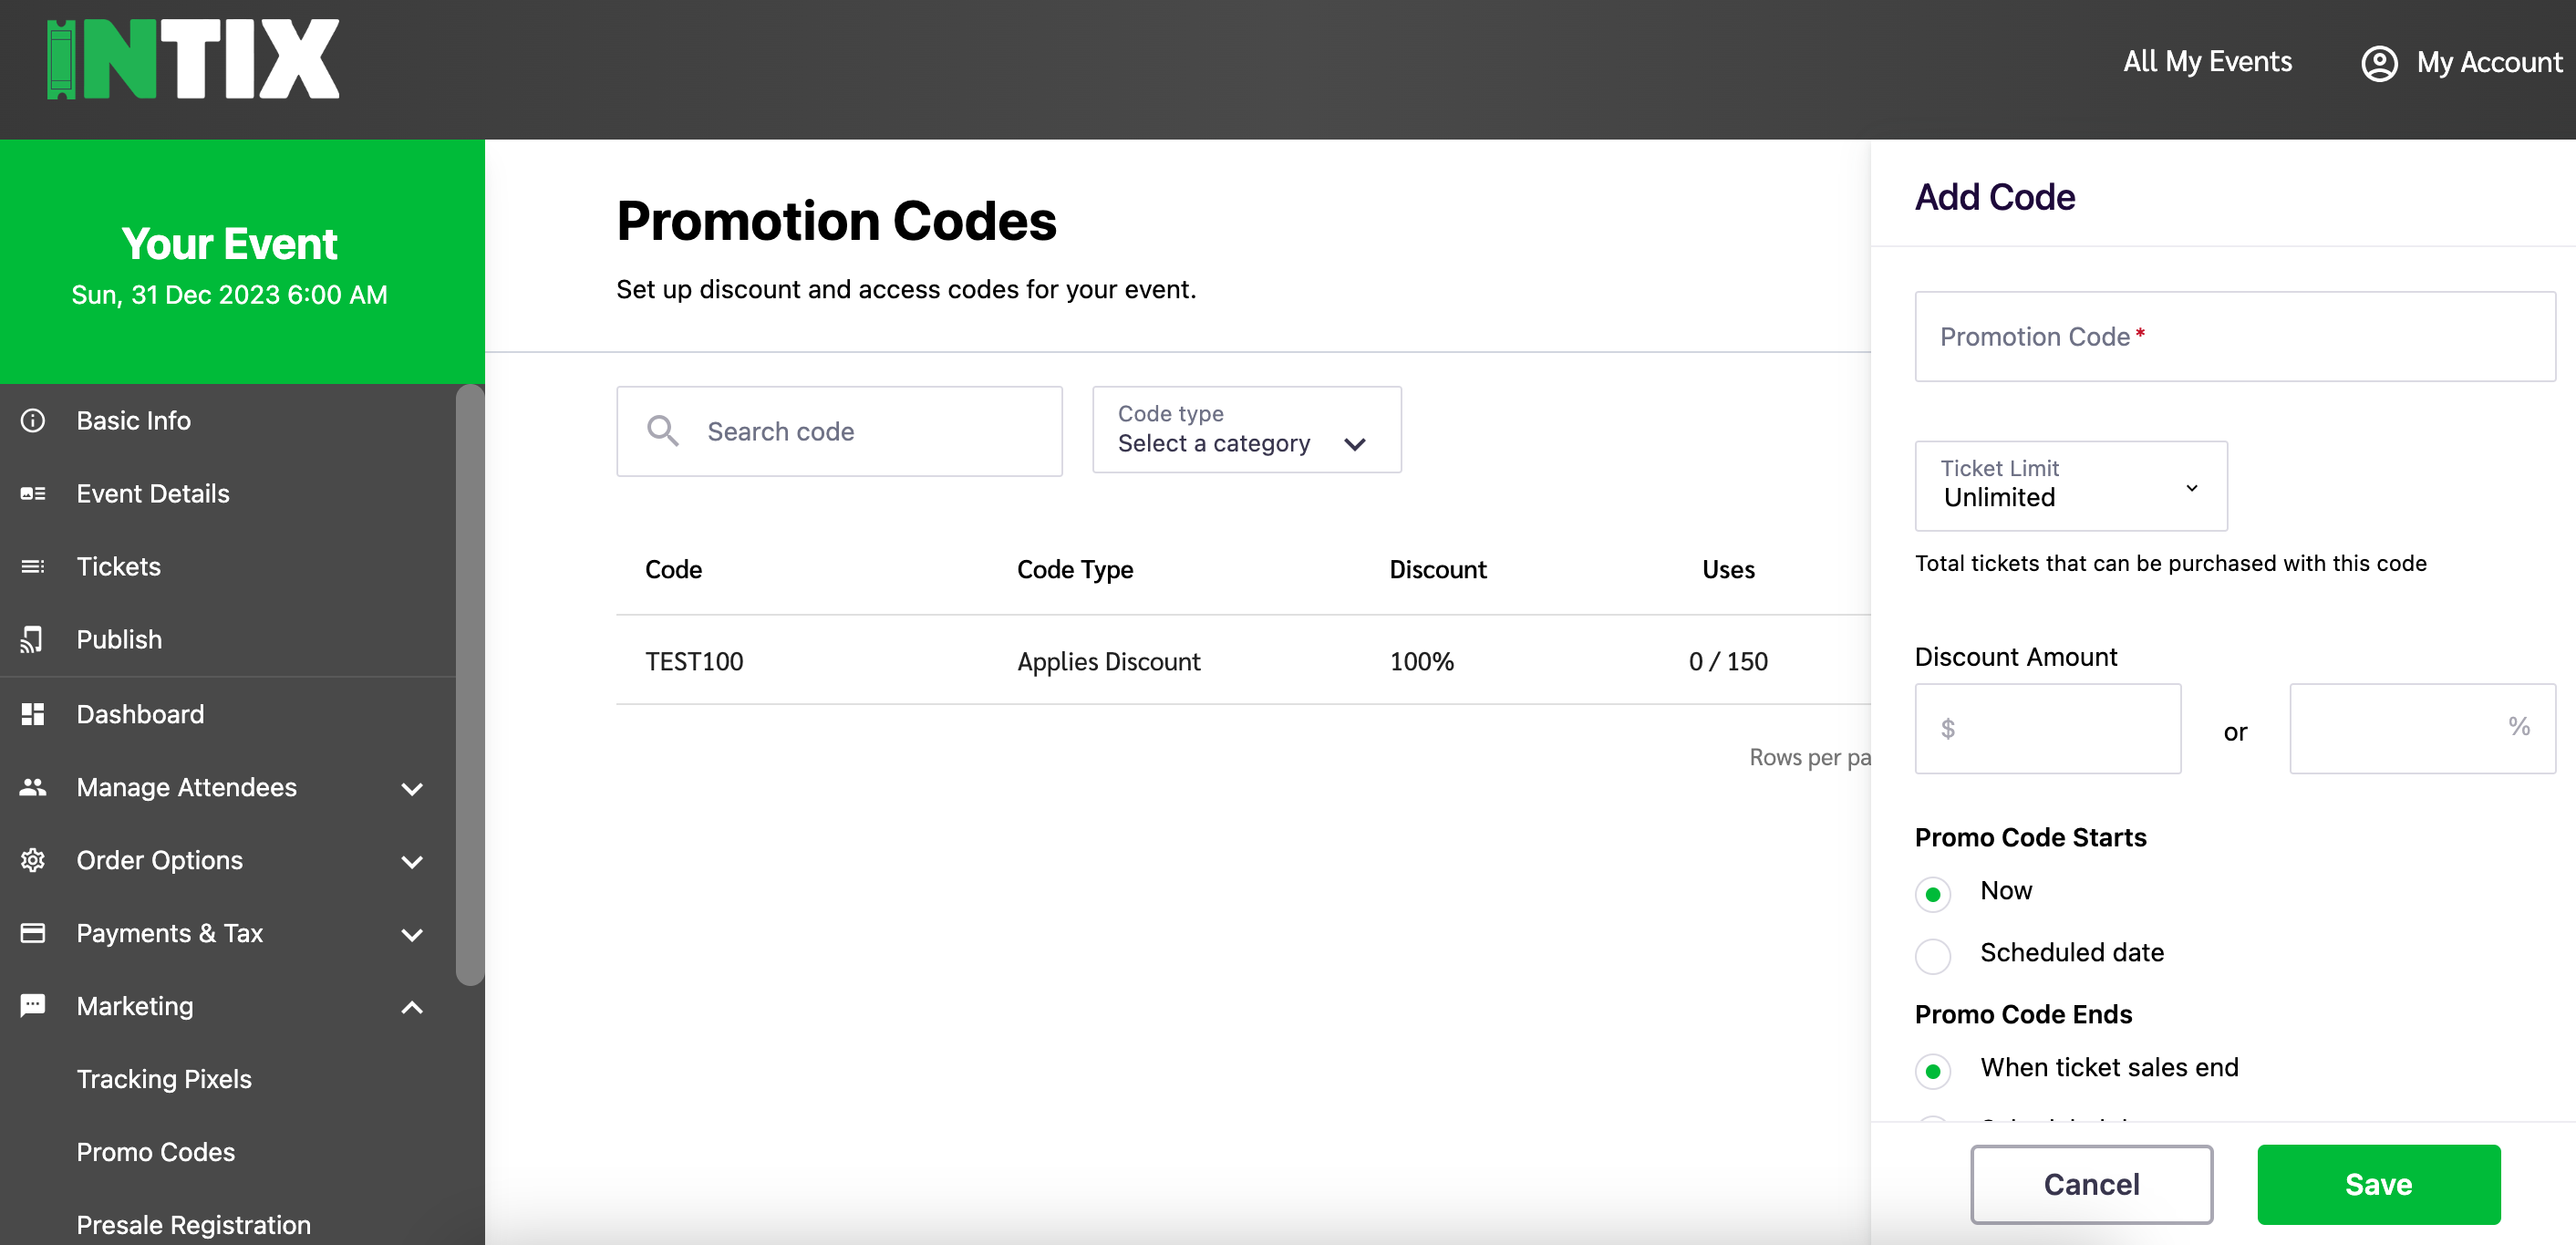Select the Now radio button for Promo Code Starts

pyautogui.click(x=1935, y=888)
